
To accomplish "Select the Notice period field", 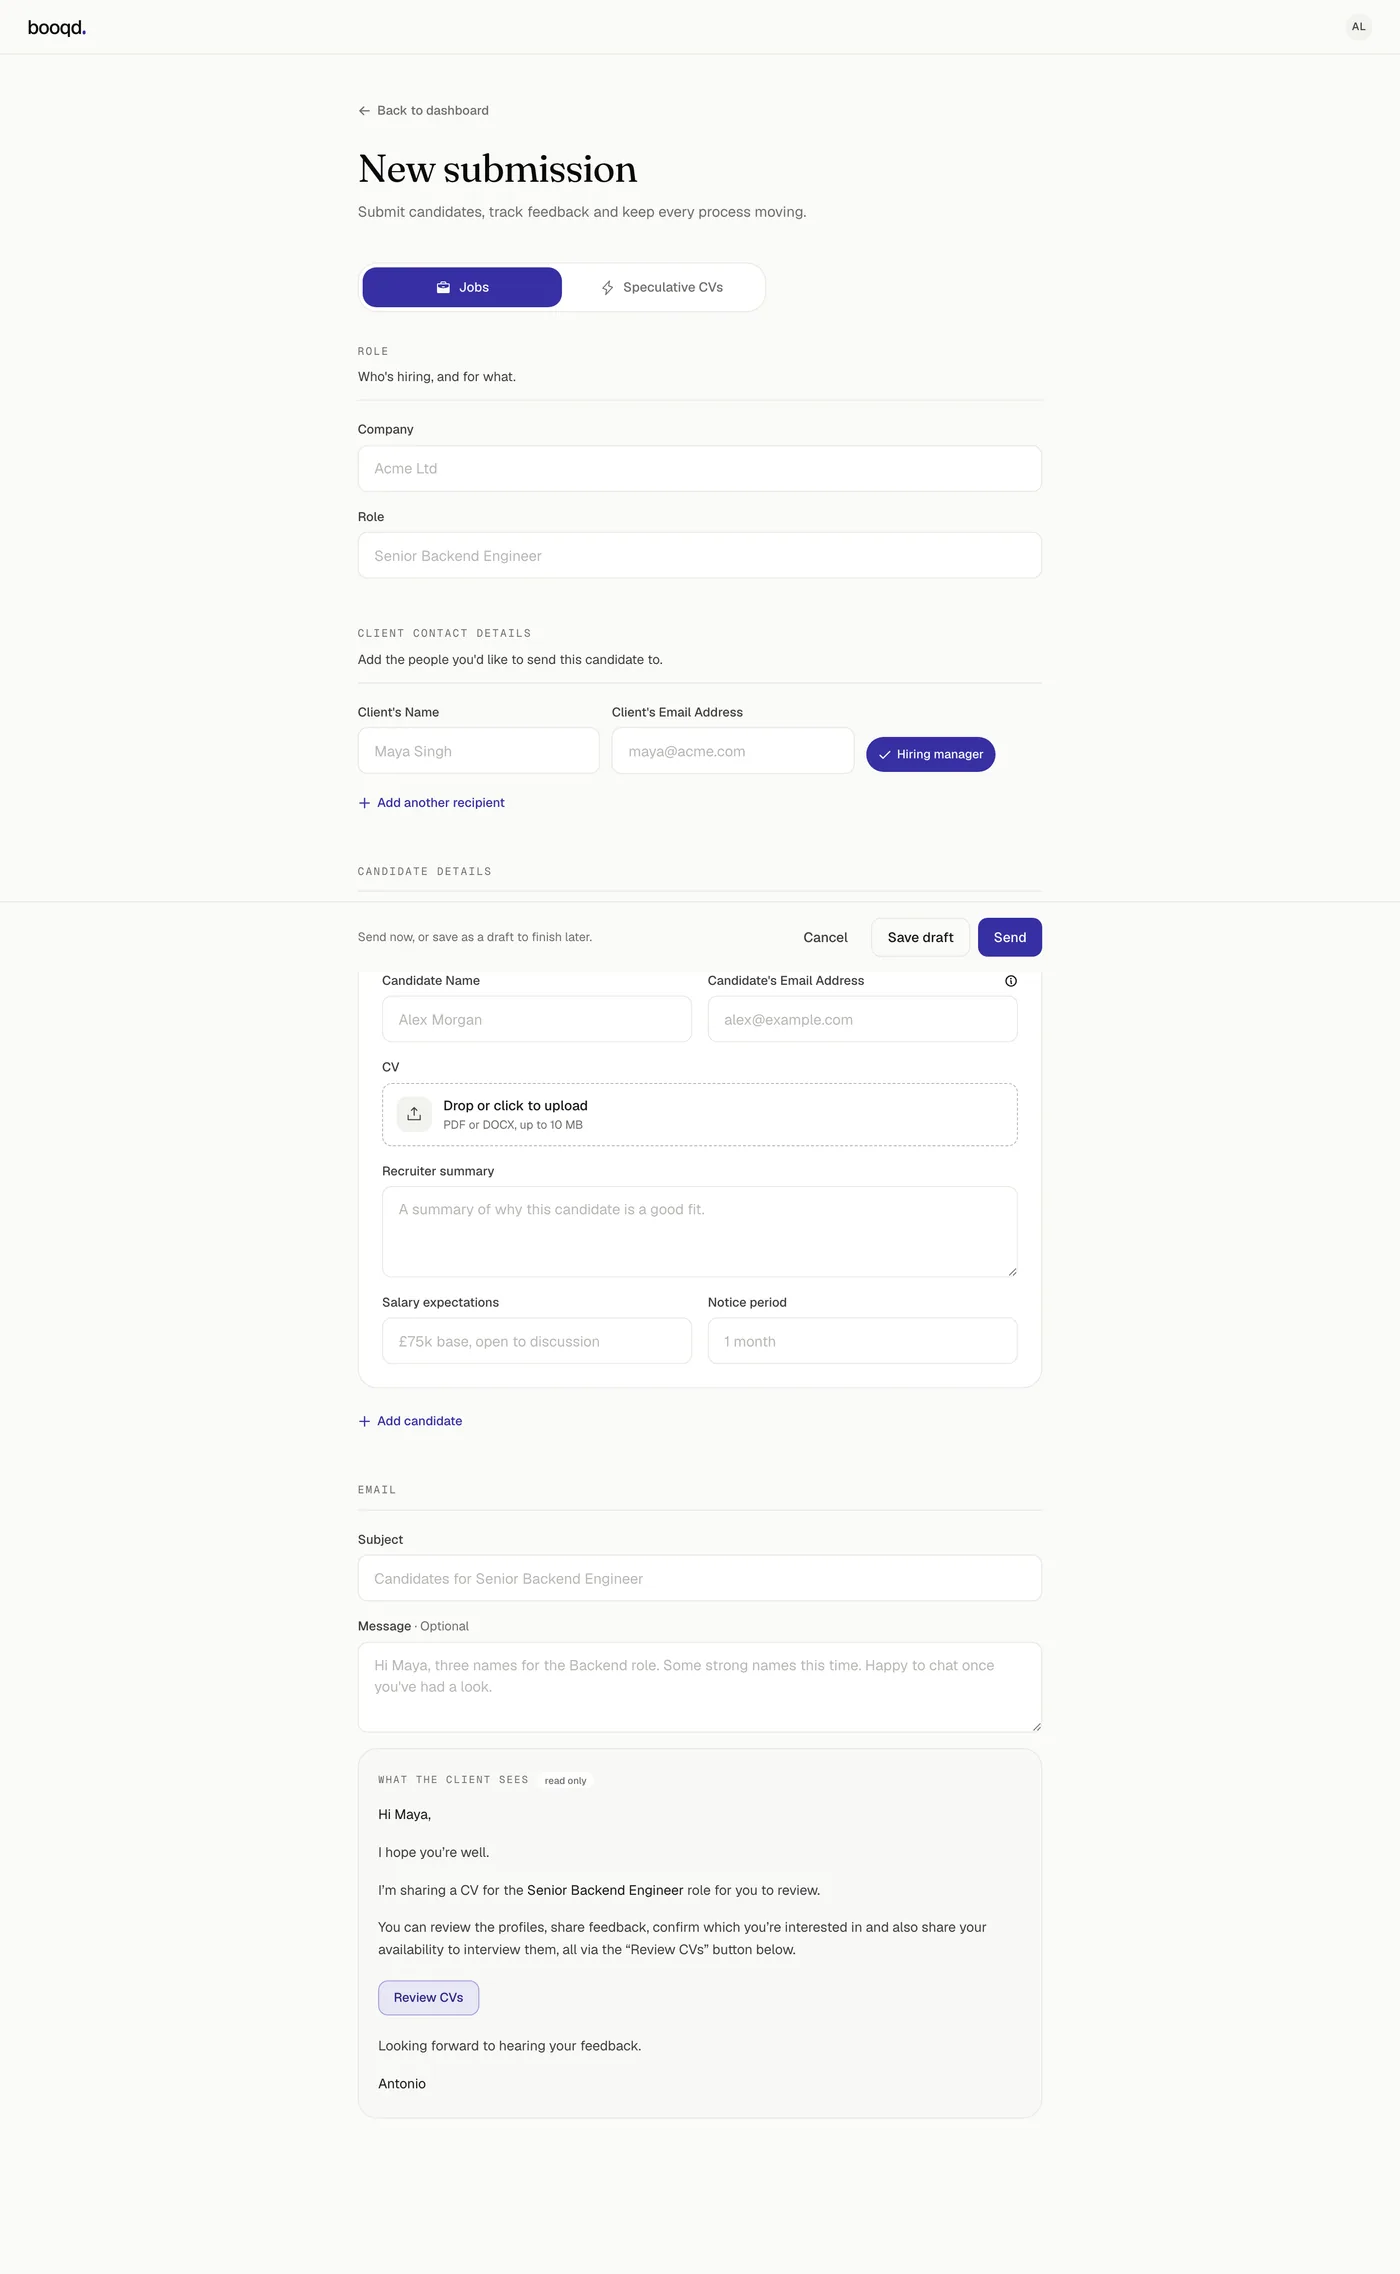I will (862, 1341).
